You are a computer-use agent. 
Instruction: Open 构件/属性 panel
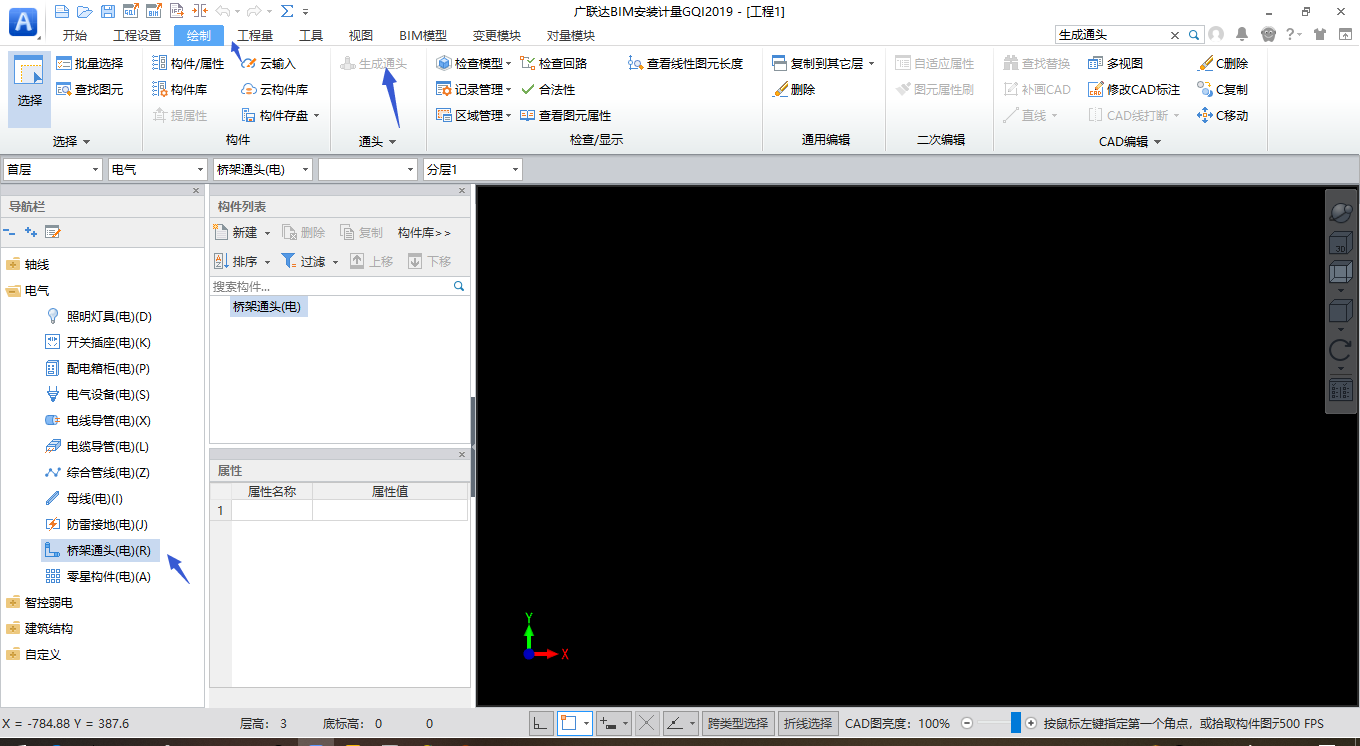pos(188,63)
